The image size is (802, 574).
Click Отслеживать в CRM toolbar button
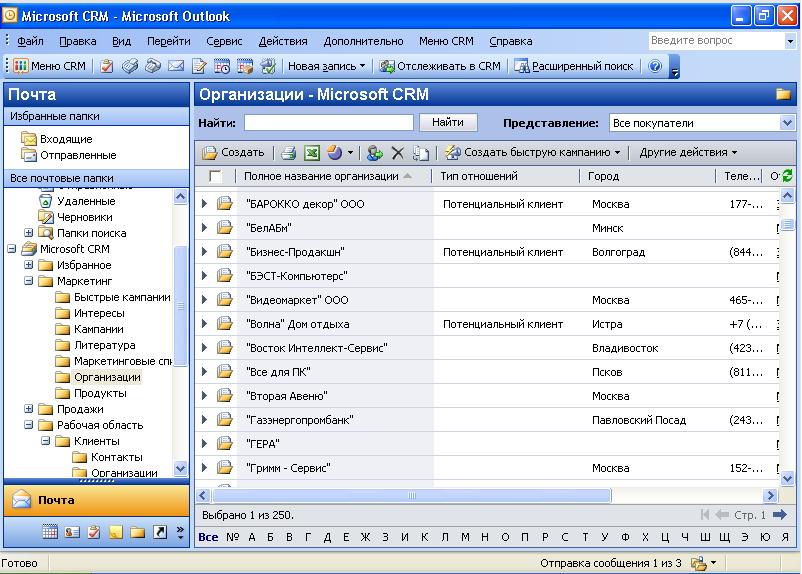coord(440,66)
